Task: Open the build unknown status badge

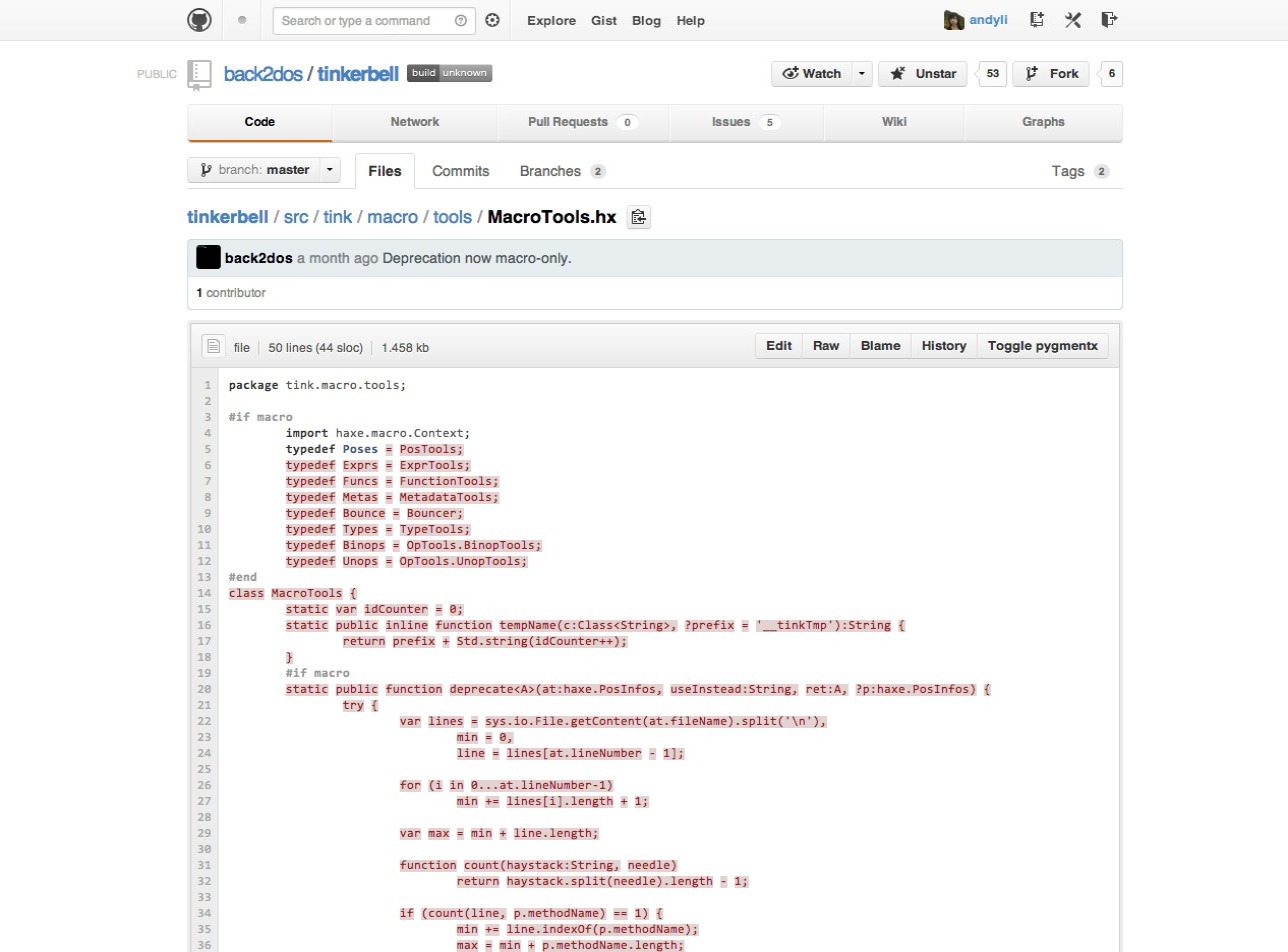Action: pos(450,73)
